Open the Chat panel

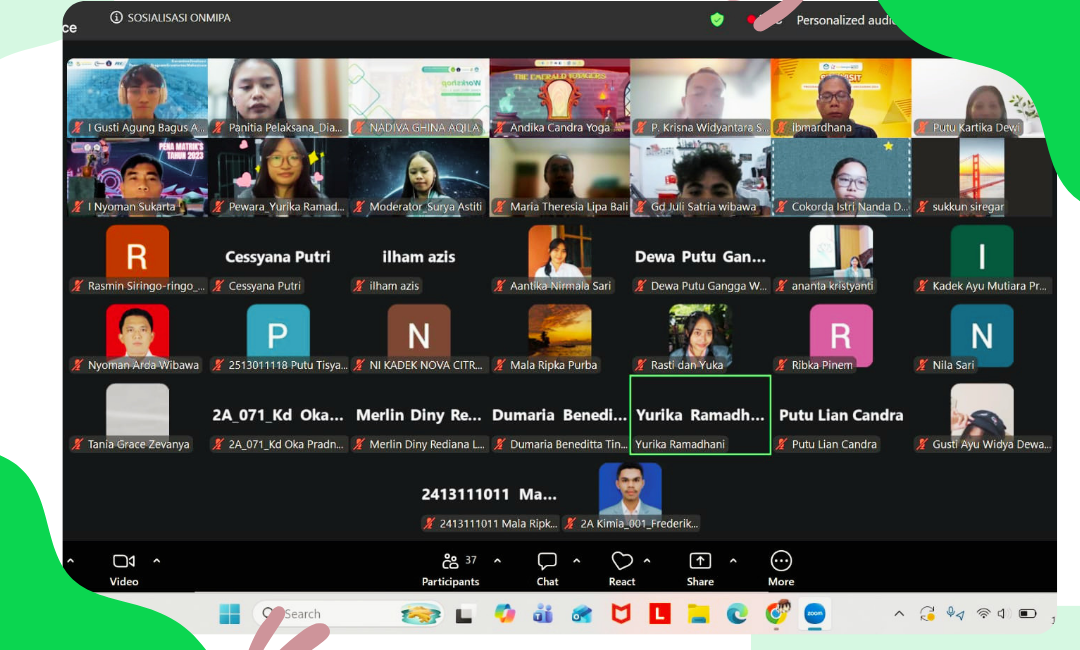(547, 568)
